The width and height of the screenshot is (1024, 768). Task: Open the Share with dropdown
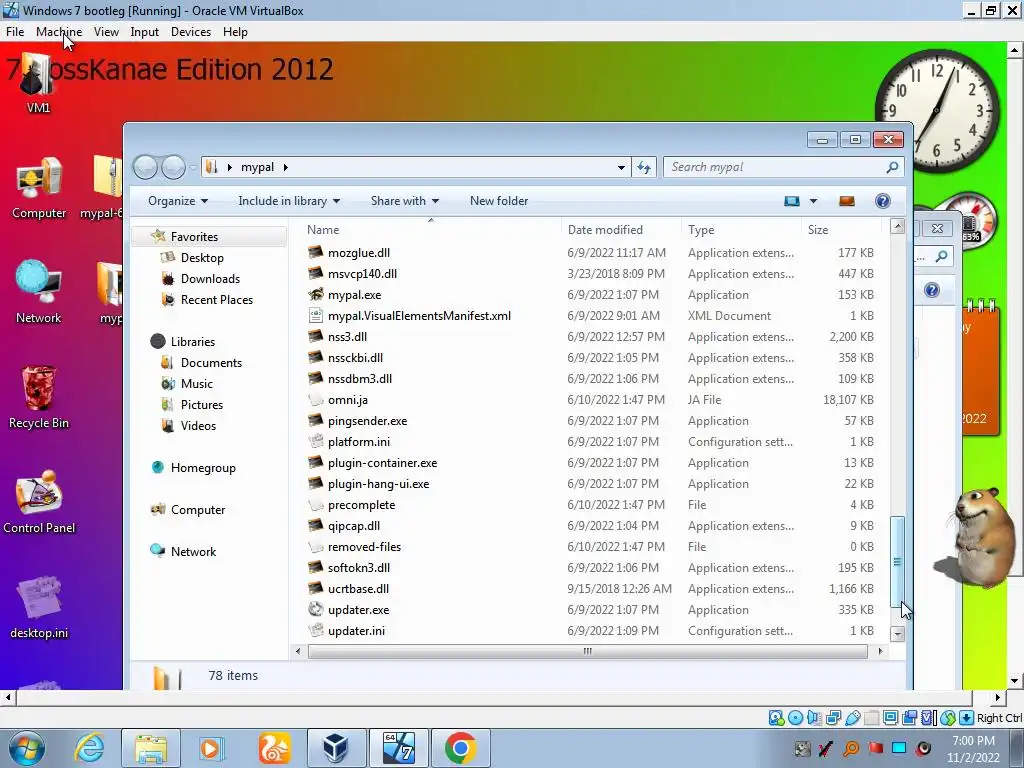click(x=404, y=200)
